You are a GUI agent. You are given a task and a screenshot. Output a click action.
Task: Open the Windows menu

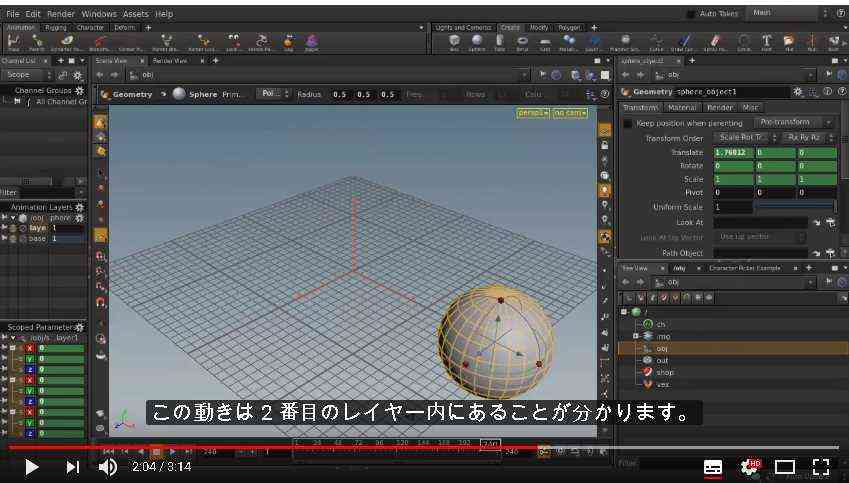(99, 14)
